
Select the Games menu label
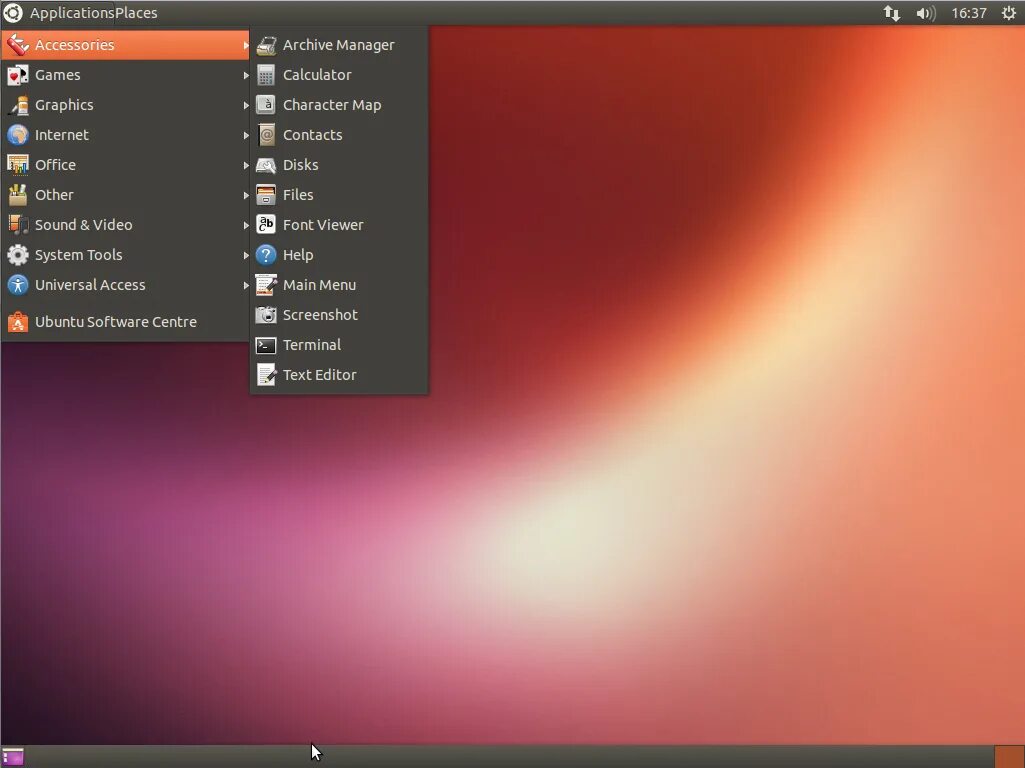tap(58, 75)
